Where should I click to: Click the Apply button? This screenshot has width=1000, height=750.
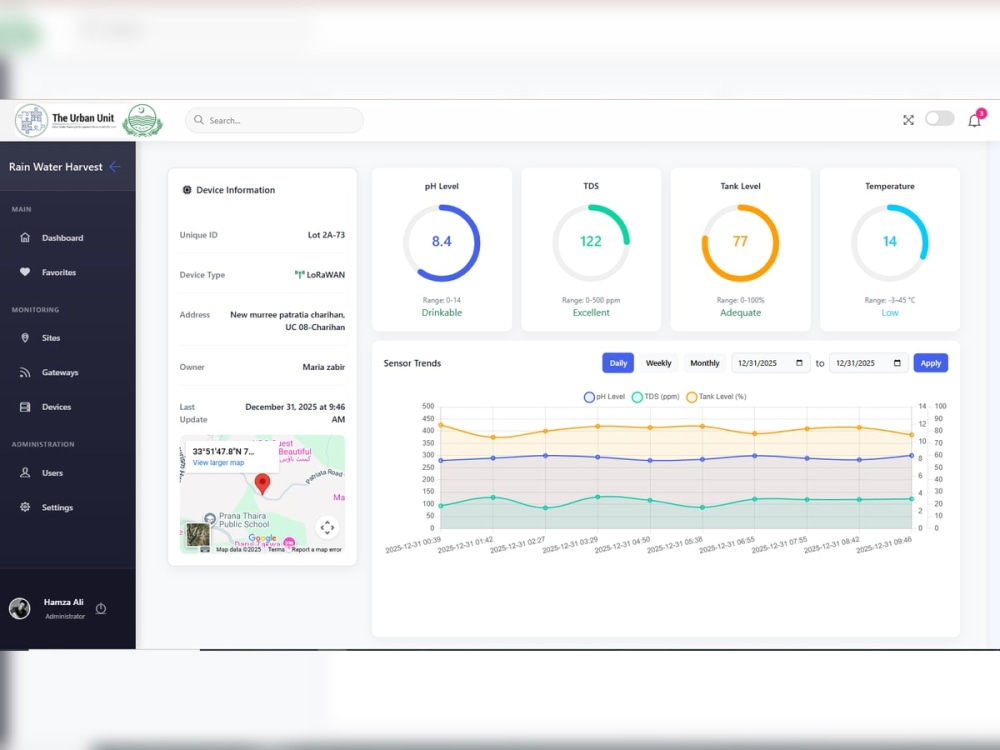coord(930,363)
